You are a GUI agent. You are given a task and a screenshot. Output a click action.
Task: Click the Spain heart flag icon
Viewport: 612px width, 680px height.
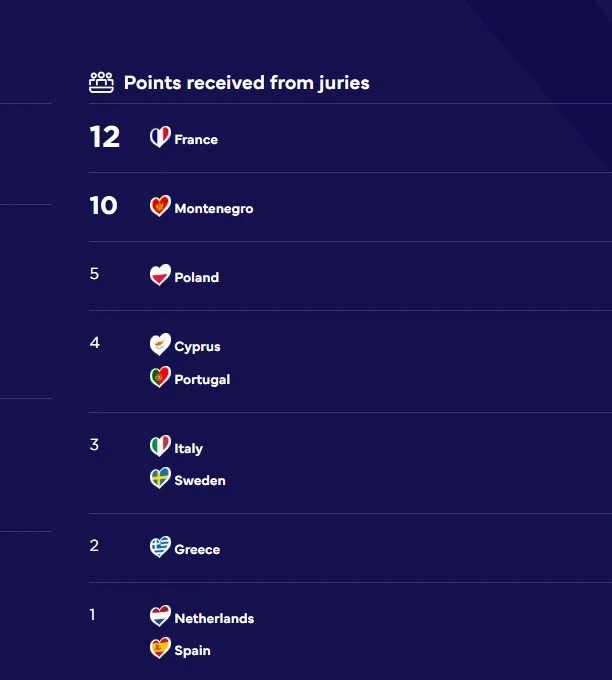tap(160, 648)
